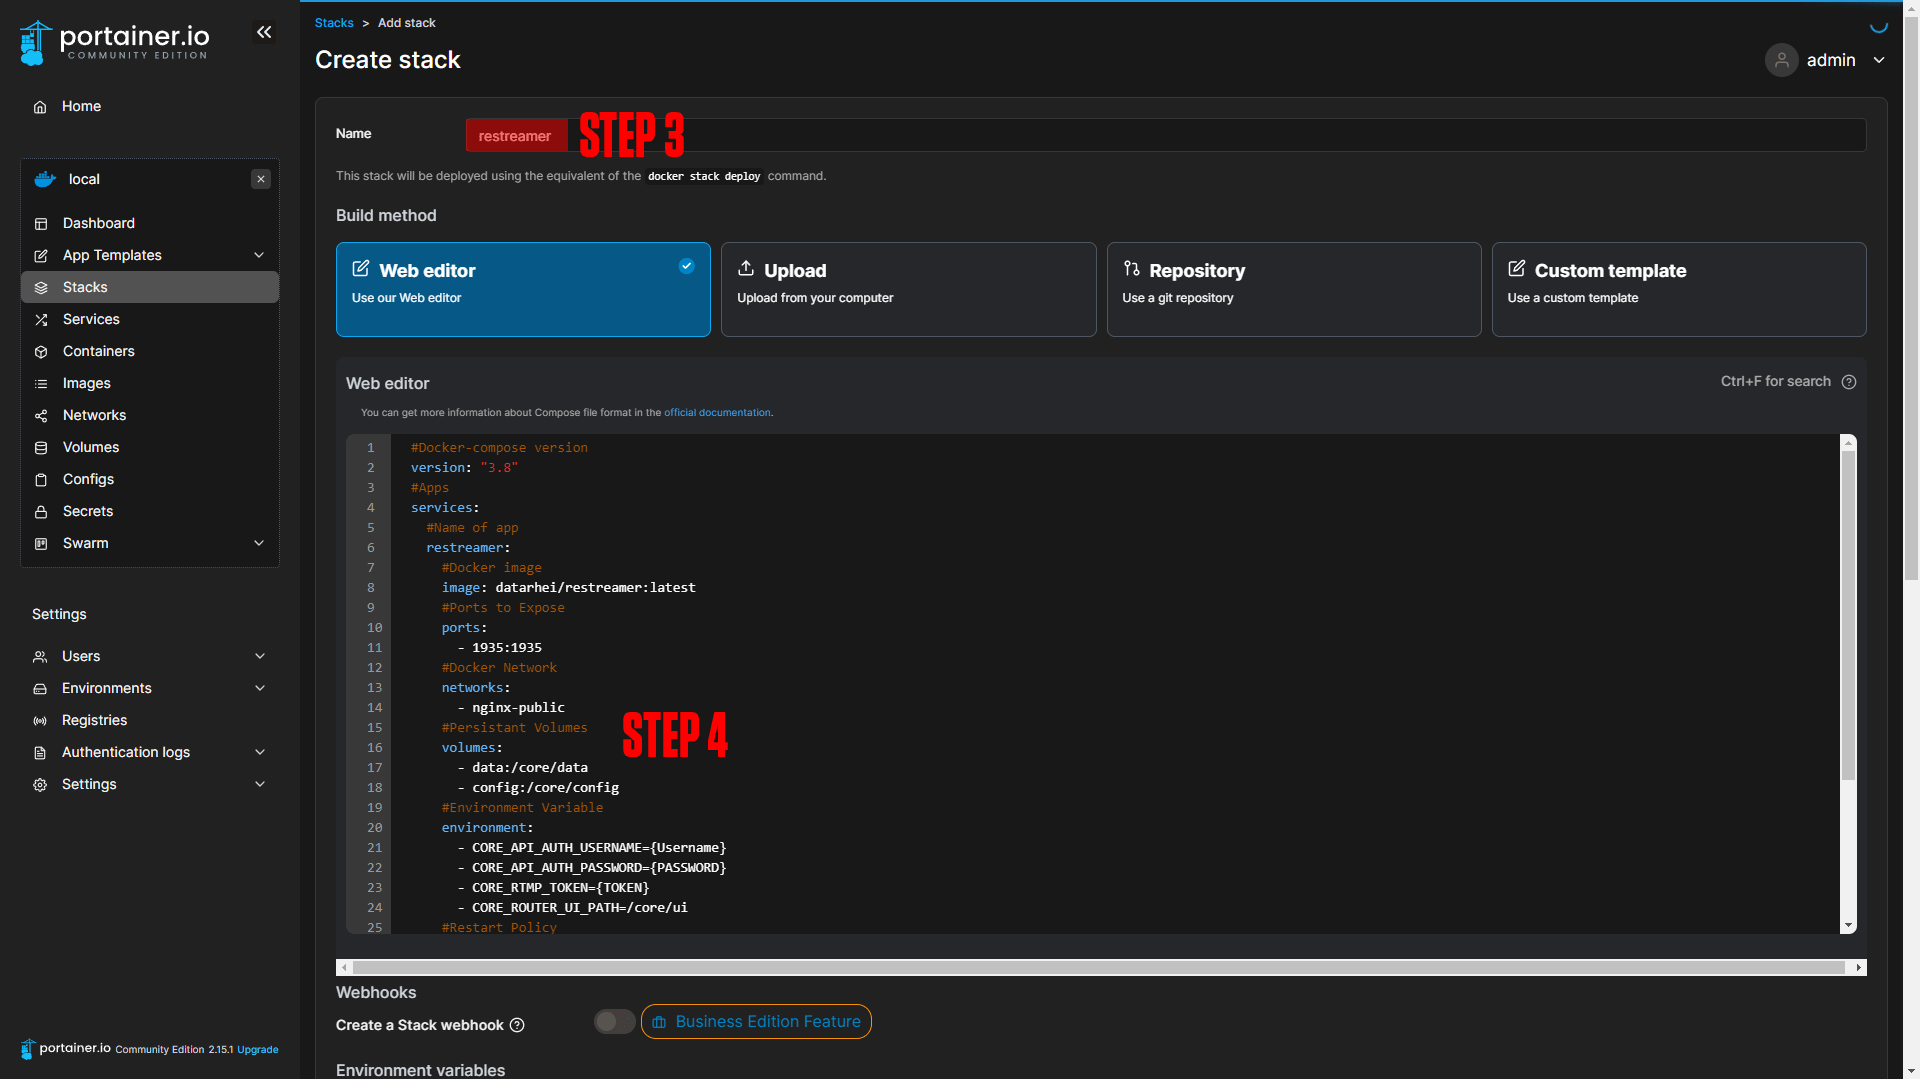Select the Web editor build method
This screenshot has height=1079, width=1920.
[x=523, y=289]
